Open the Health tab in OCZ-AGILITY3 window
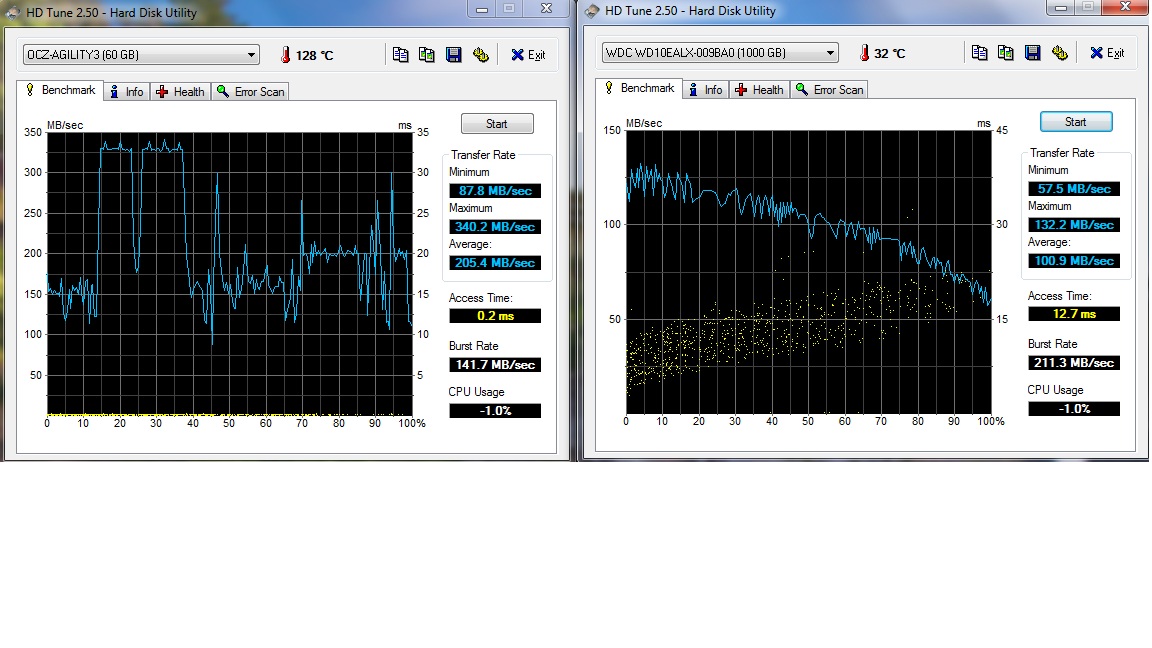Screen dimensions: 1152x648 (x=180, y=92)
